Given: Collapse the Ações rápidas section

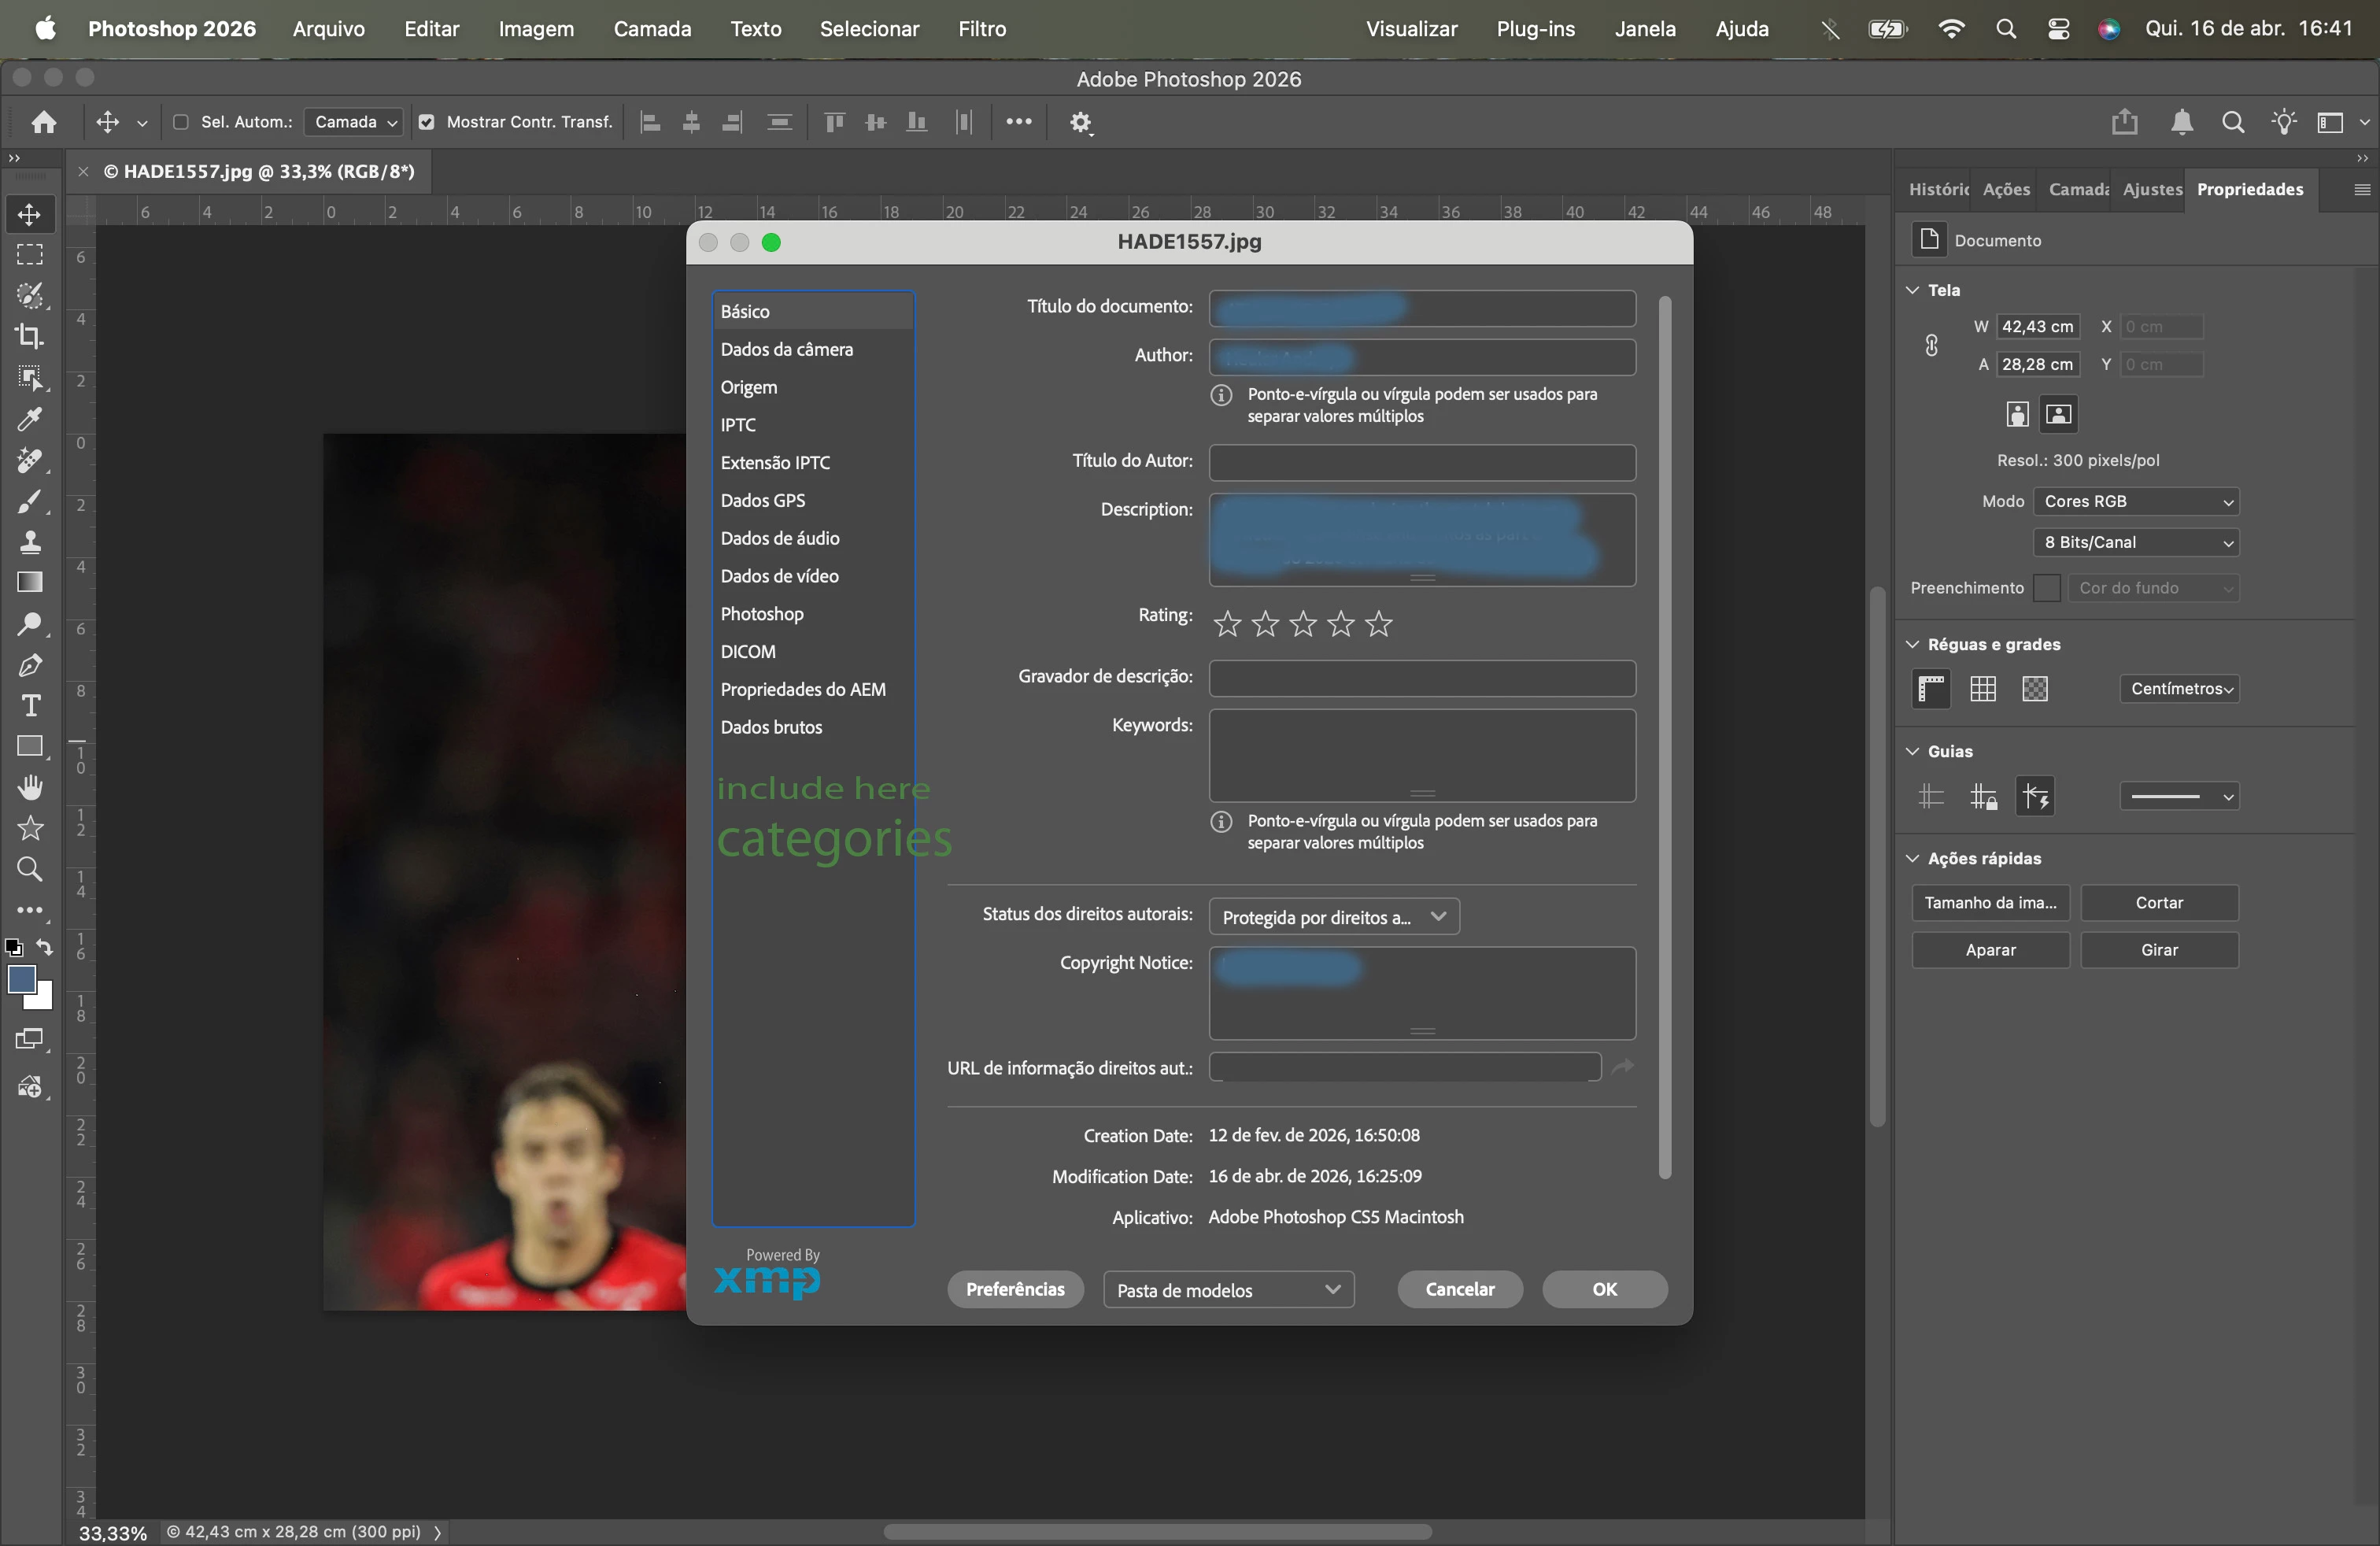Looking at the screenshot, I should click(x=1913, y=859).
